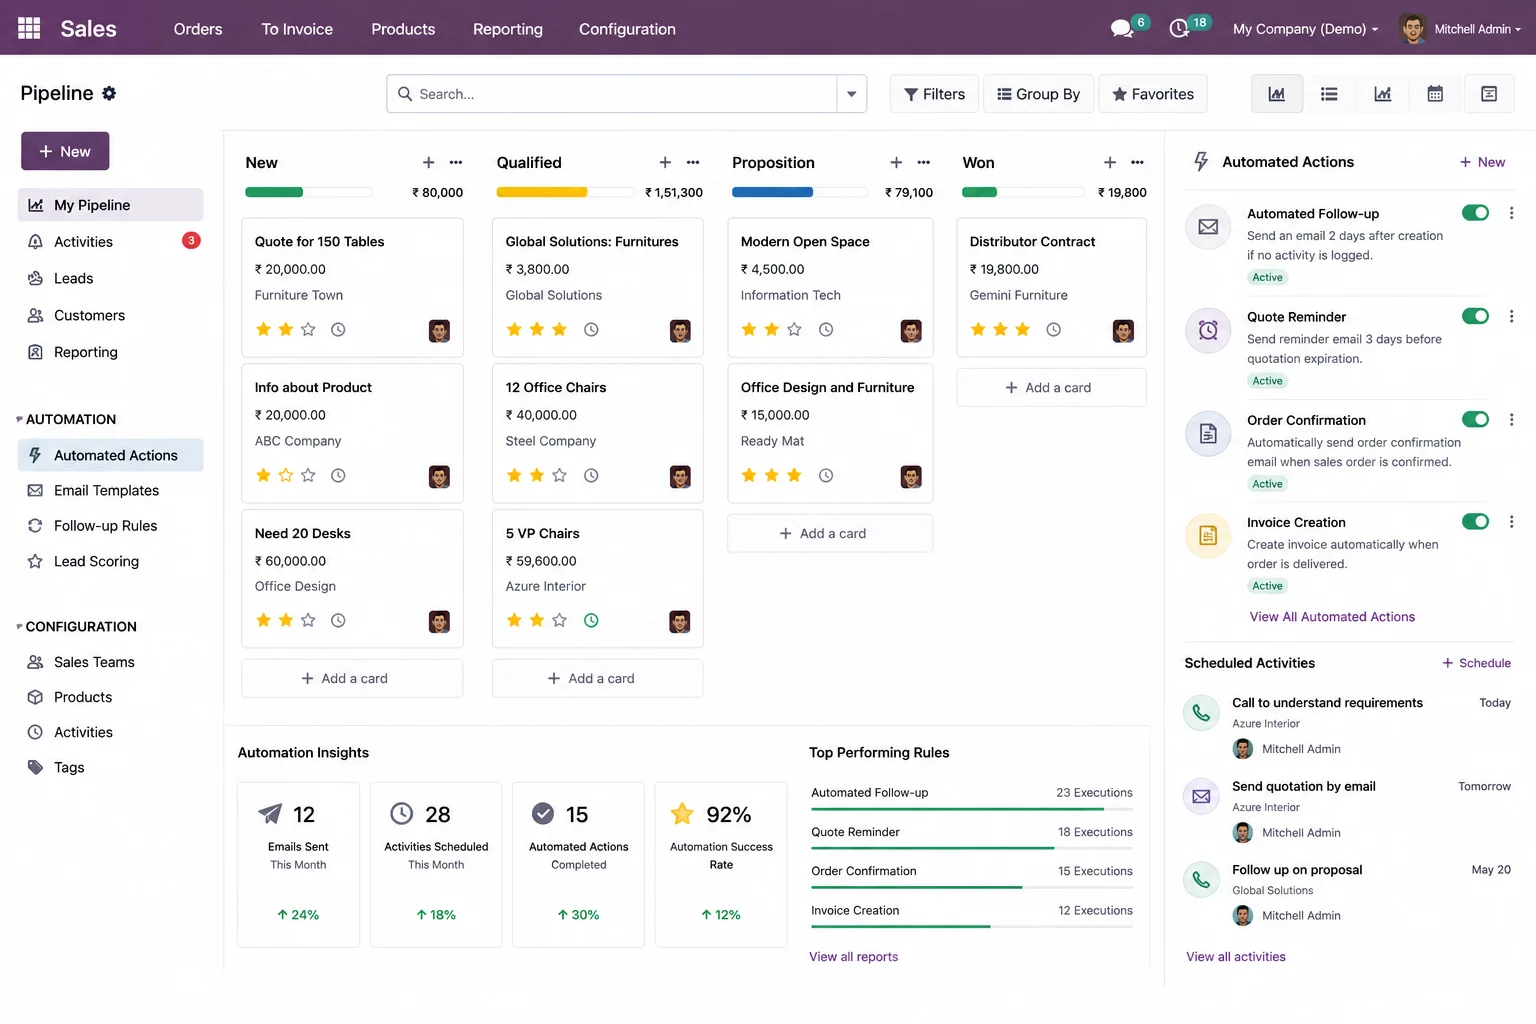Open the Products top menu

coord(403,29)
